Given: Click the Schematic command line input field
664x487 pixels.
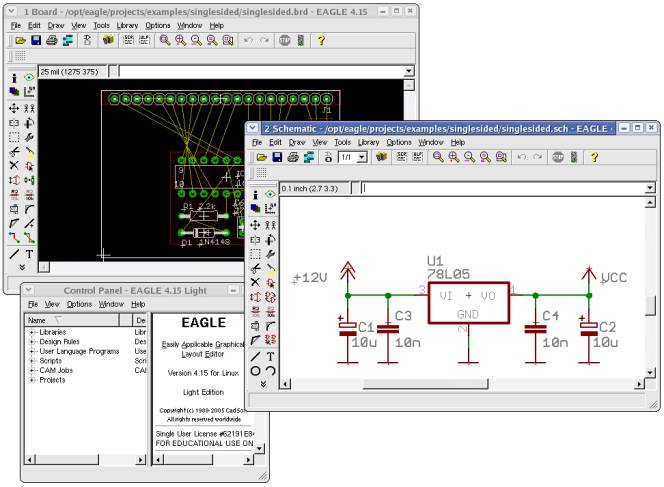Looking at the screenshot, I should [x=504, y=188].
